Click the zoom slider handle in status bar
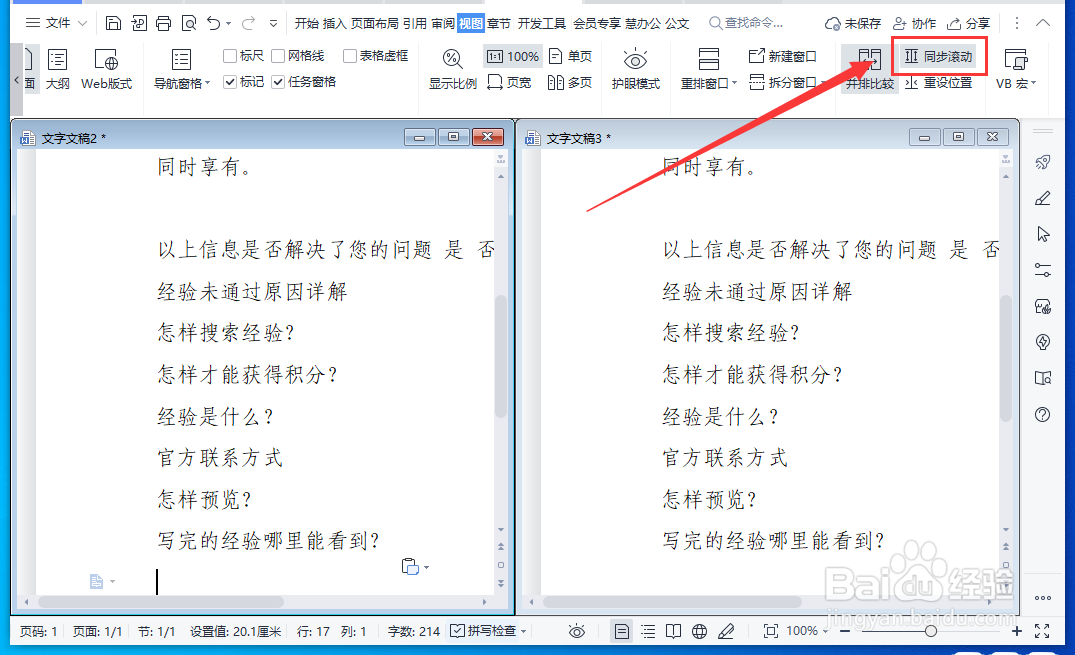The image size is (1075, 655). [930, 631]
